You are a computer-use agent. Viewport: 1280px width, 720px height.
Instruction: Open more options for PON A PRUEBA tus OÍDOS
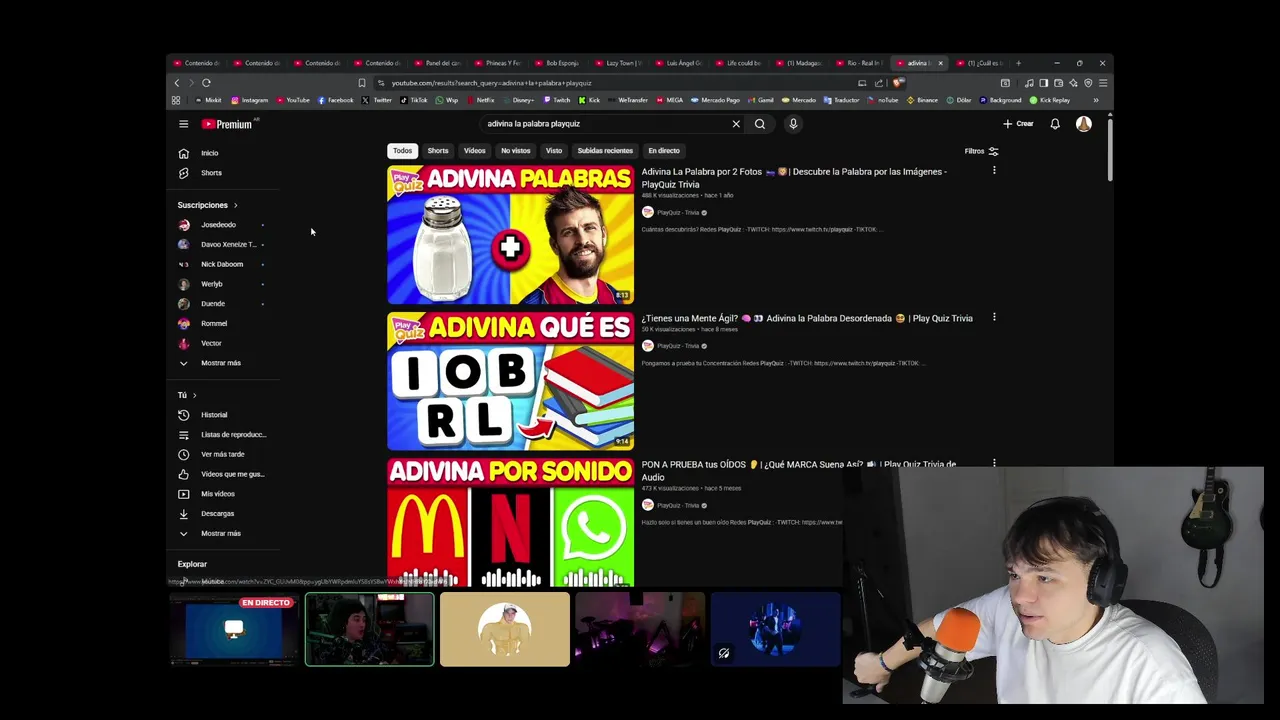[x=994, y=464]
